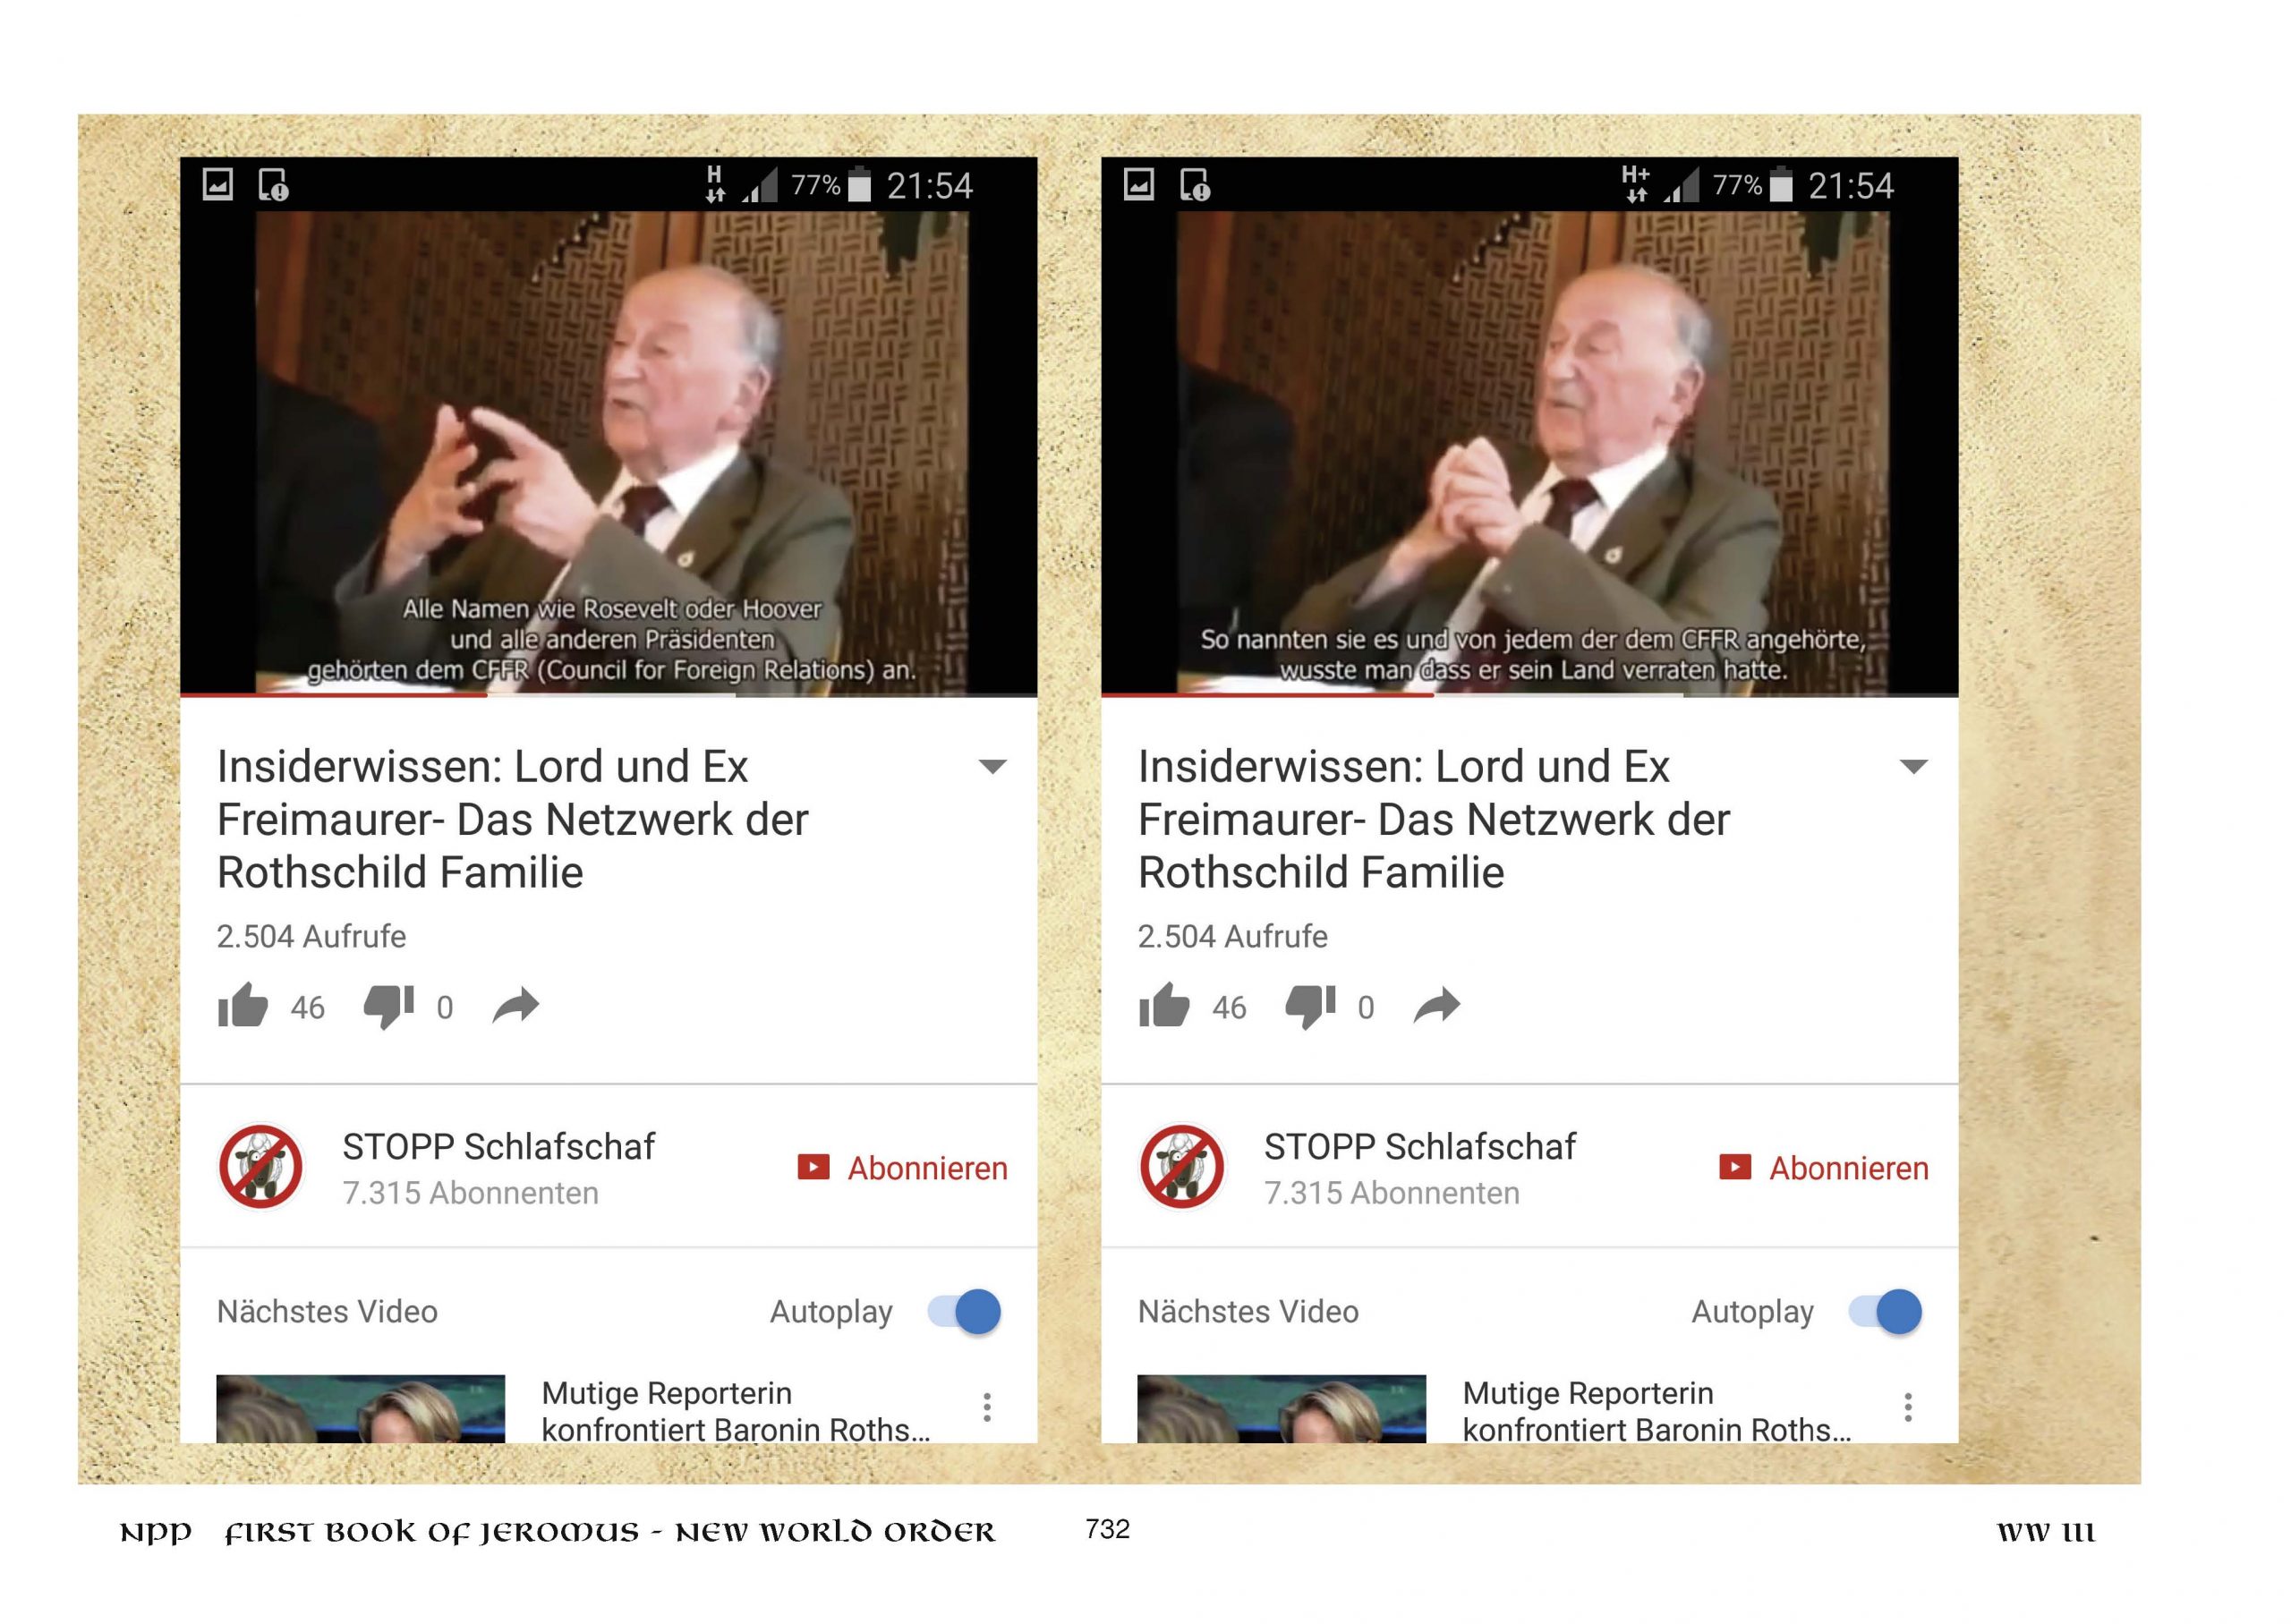Open Mutige Reporterin video thumbnail on left
The height and width of the screenshot is (1624, 2291).
(361, 1409)
